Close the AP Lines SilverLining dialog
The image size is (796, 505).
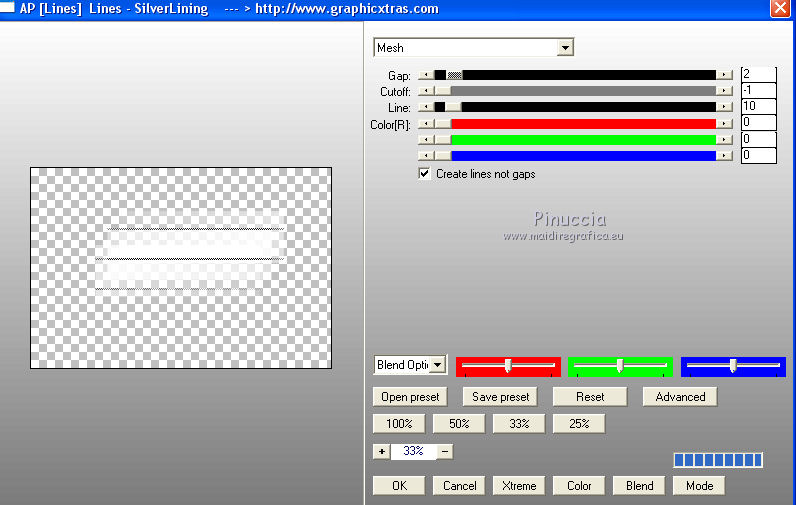(x=780, y=9)
